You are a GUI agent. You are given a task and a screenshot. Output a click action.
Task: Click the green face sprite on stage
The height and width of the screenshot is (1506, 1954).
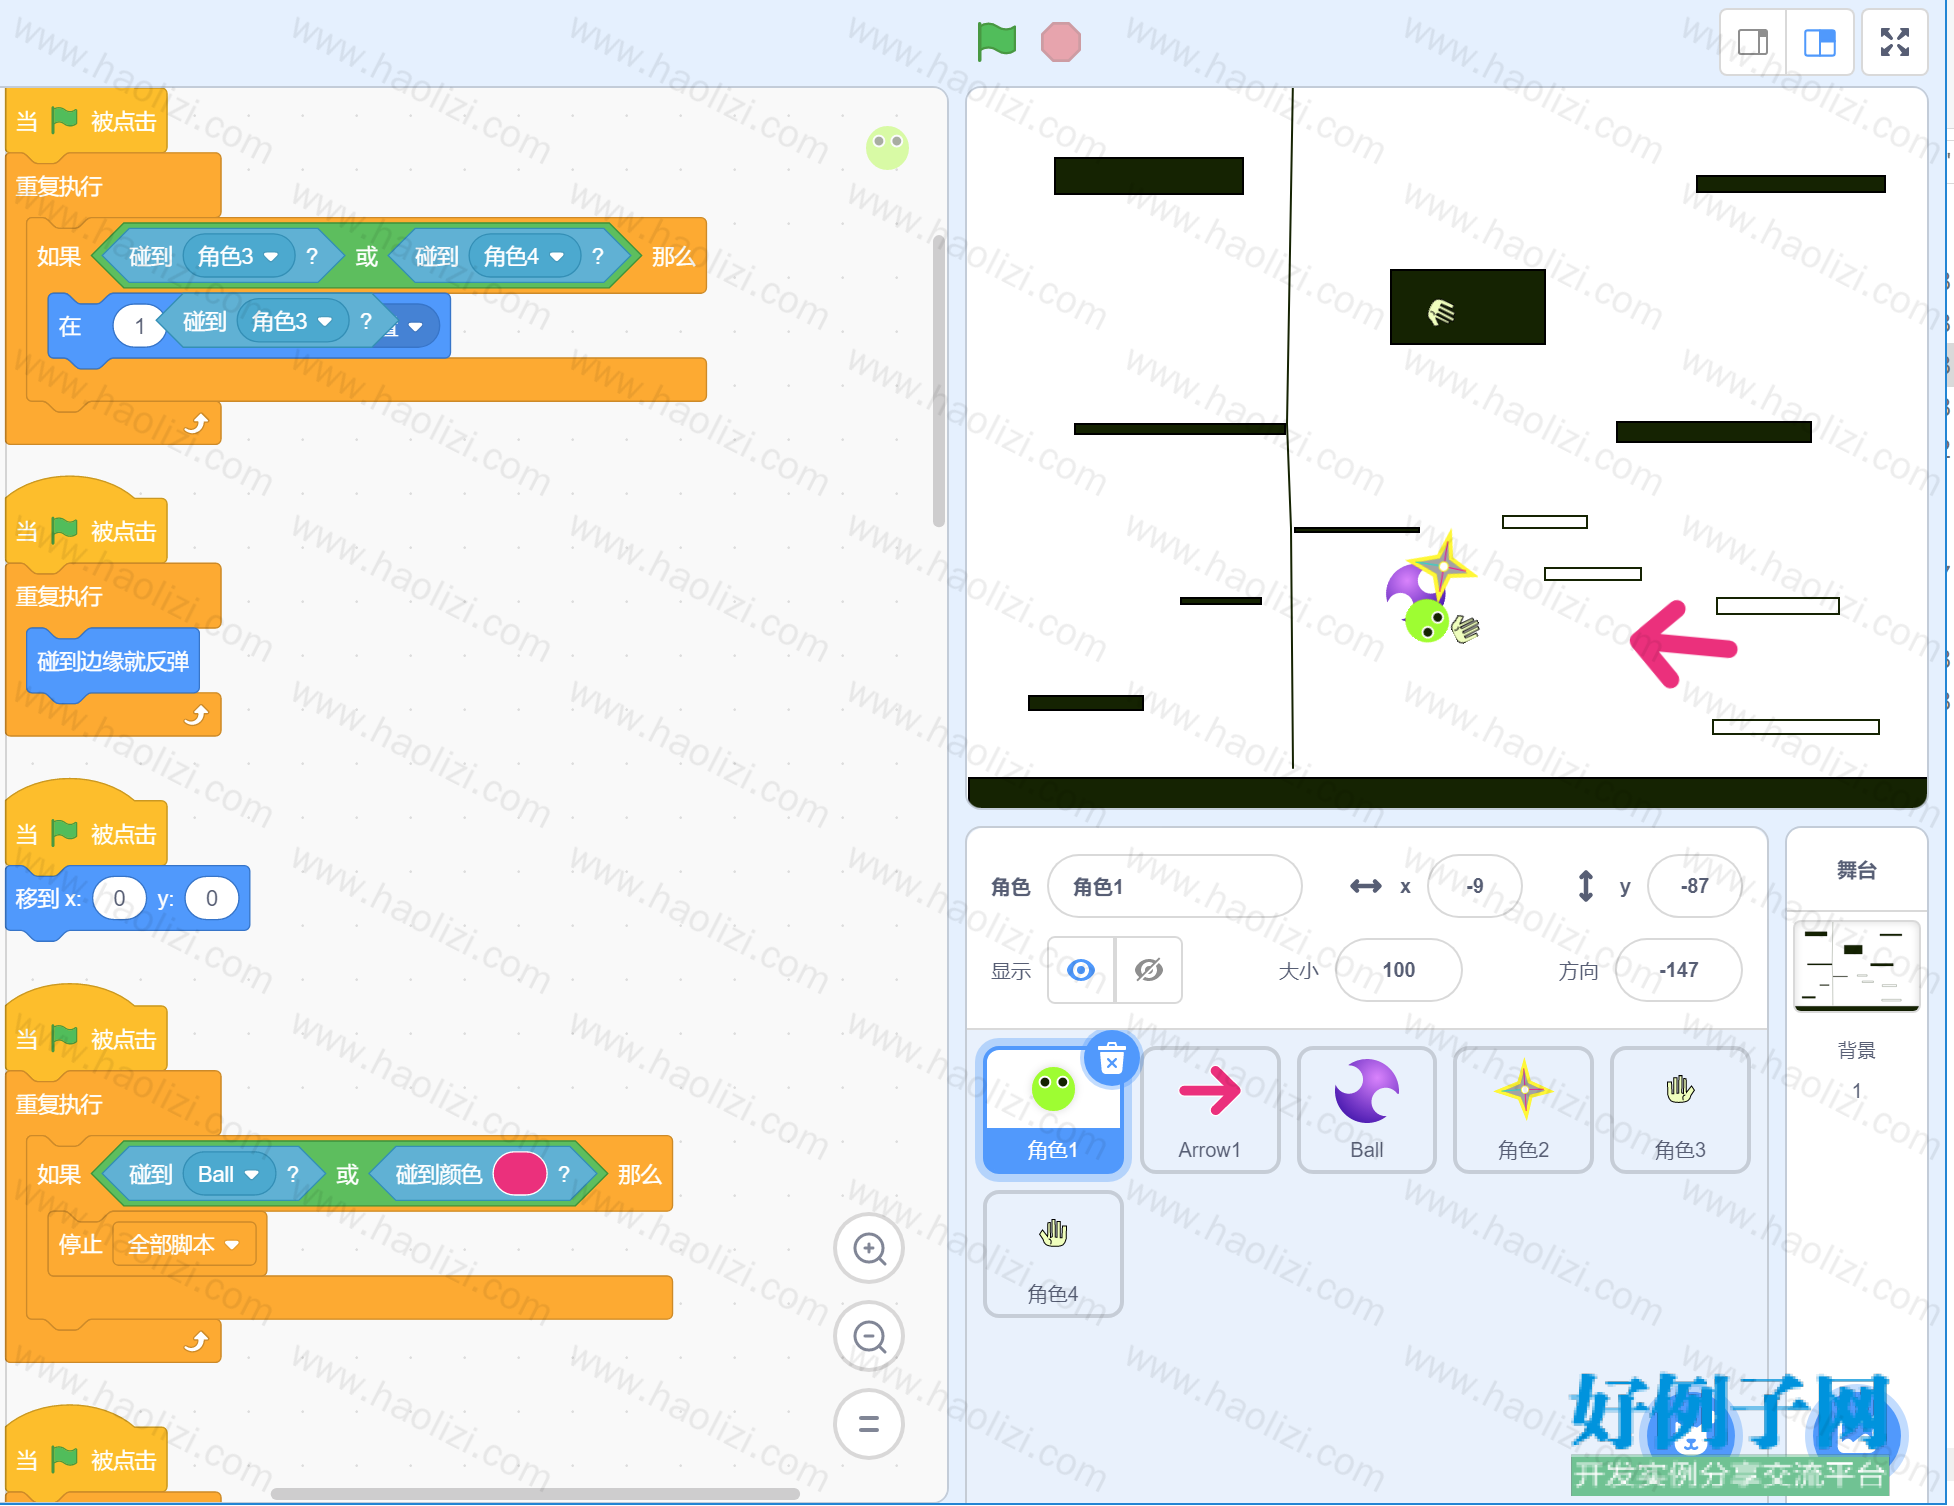[x=1427, y=621]
